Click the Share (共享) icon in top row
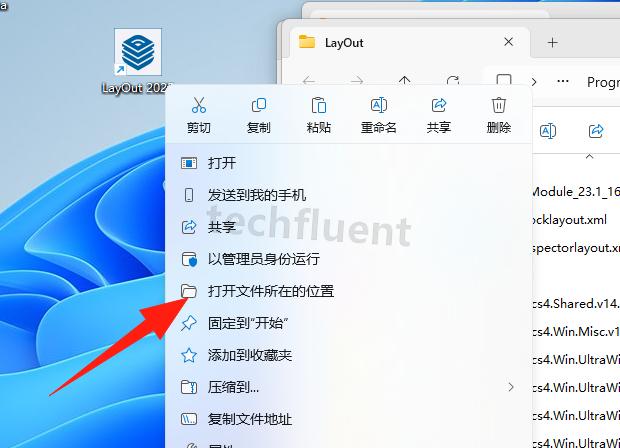 439,105
